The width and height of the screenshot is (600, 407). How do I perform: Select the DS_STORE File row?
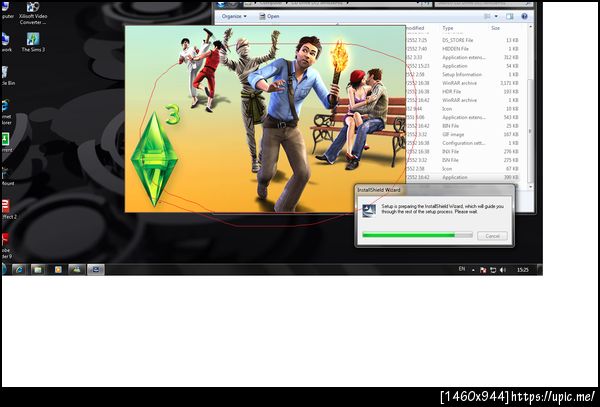point(463,40)
